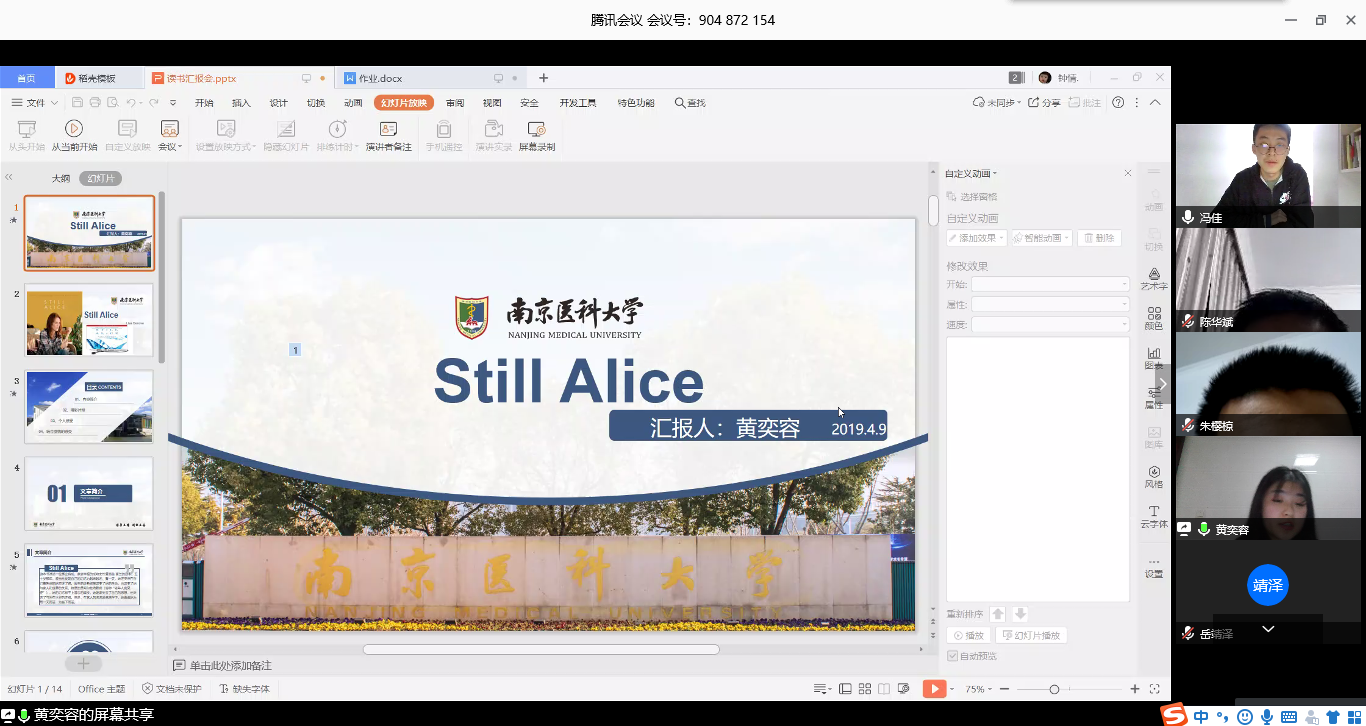Viewport: 1366px width, 726px height.
Task: Open the 云字体 cloud font panel
Action: (1154, 516)
